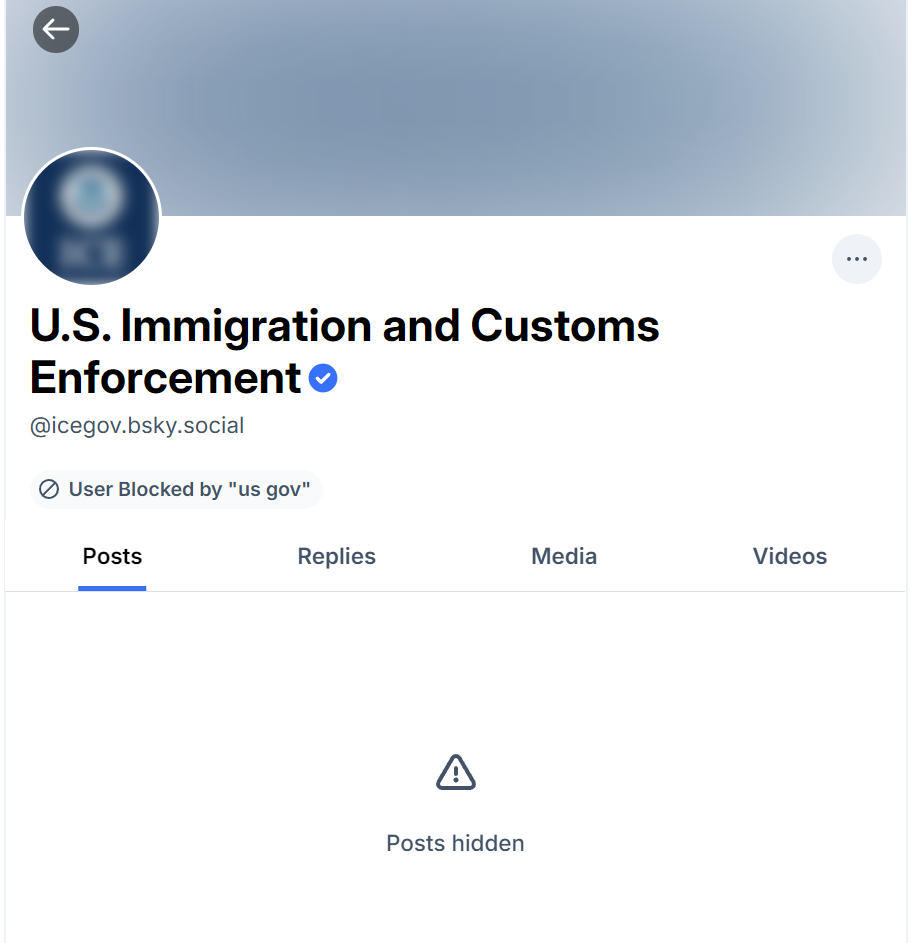This screenshot has width=913, height=943.
Task: Open the blurred circular profile avatar
Action: tap(92, 217)
